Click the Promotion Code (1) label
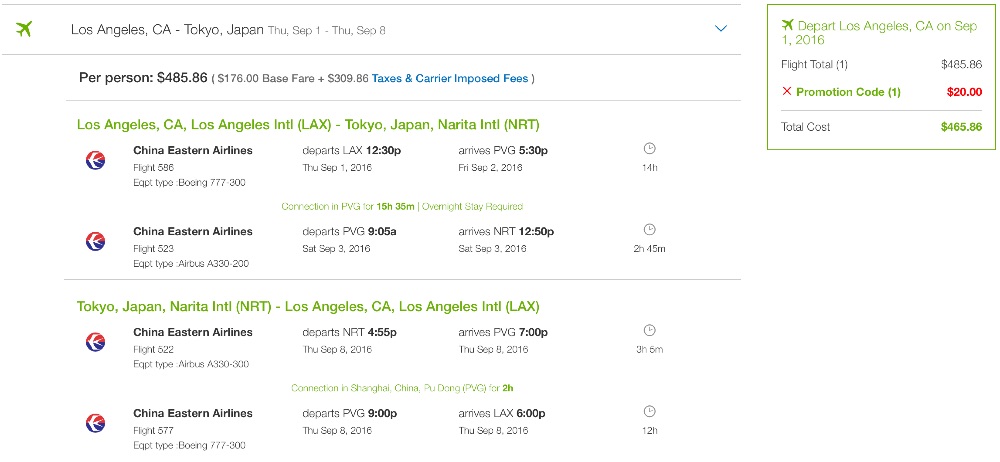 pyautogui.click(x=848, y=92)
